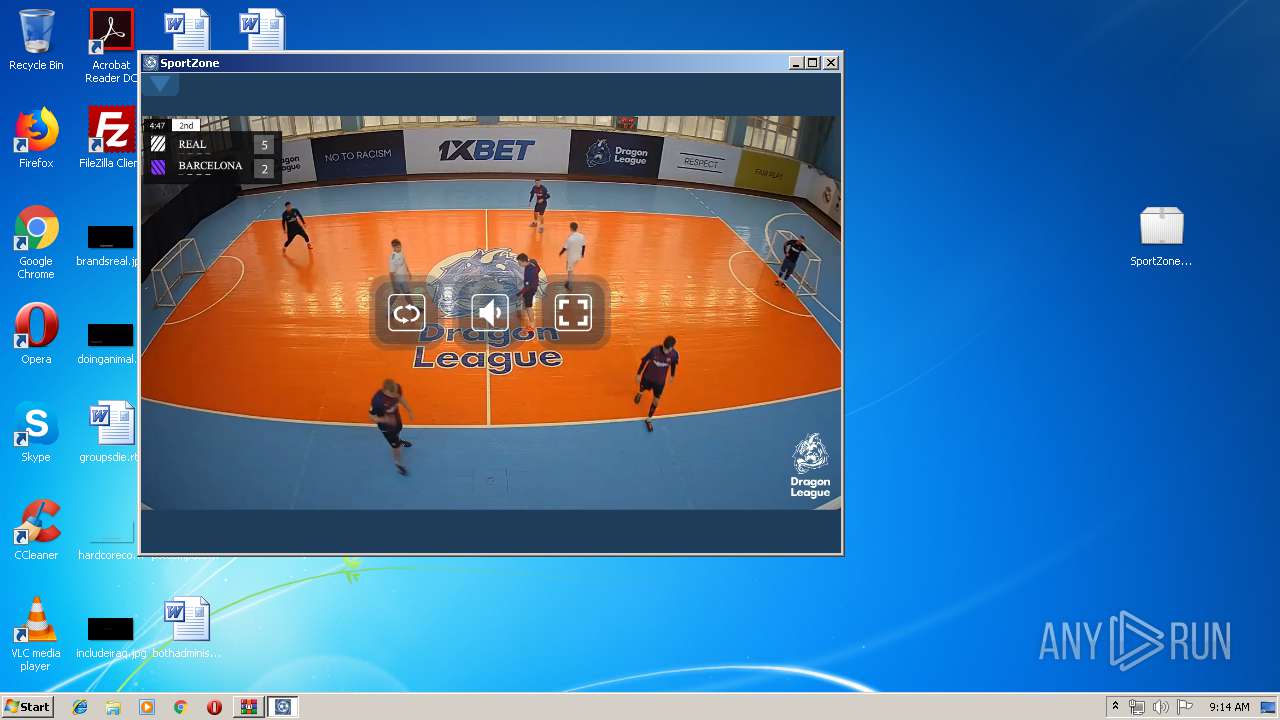Open Windows Explorer folder in taskbar
The height and width of the screenshot is (720, 1280).
point(113,707)
